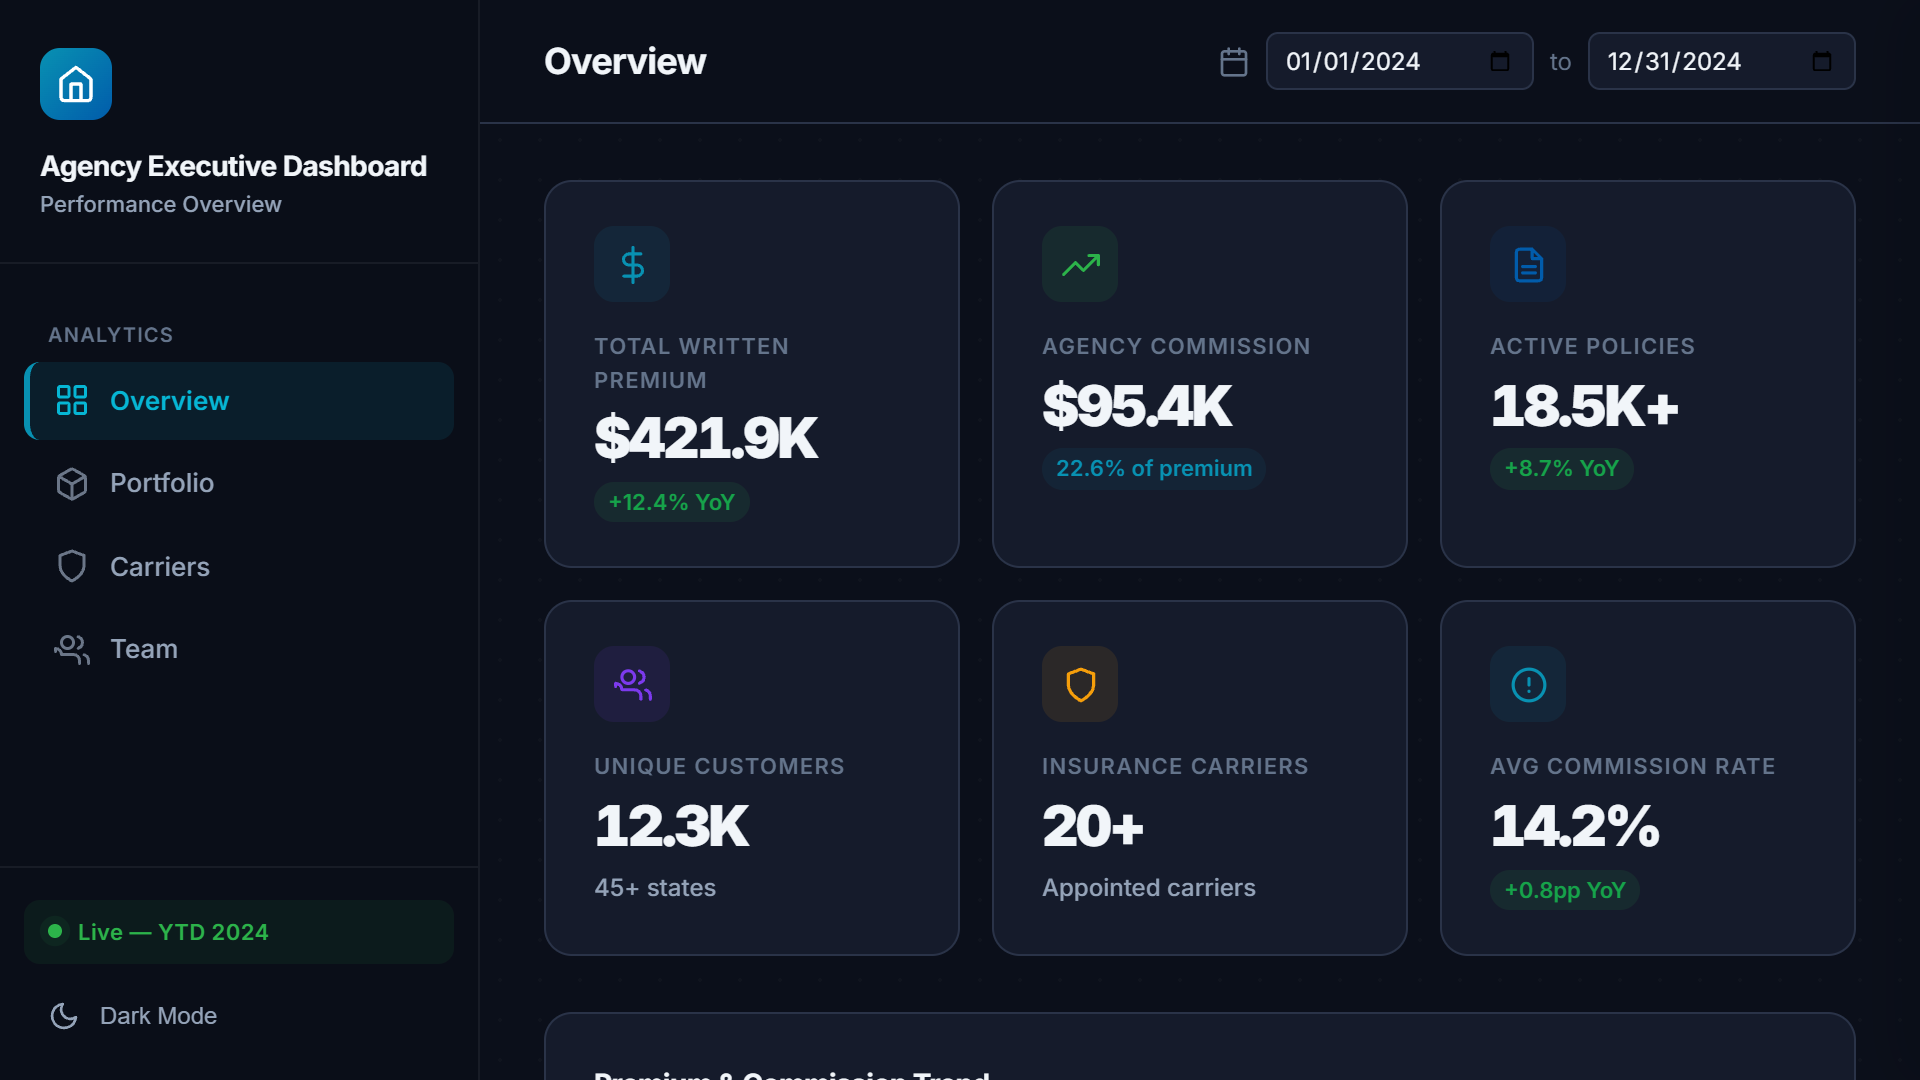Screen dimensions: 1920x1080
Task: Click the 22.6% of premium badge
Action: click(1152, 468)
